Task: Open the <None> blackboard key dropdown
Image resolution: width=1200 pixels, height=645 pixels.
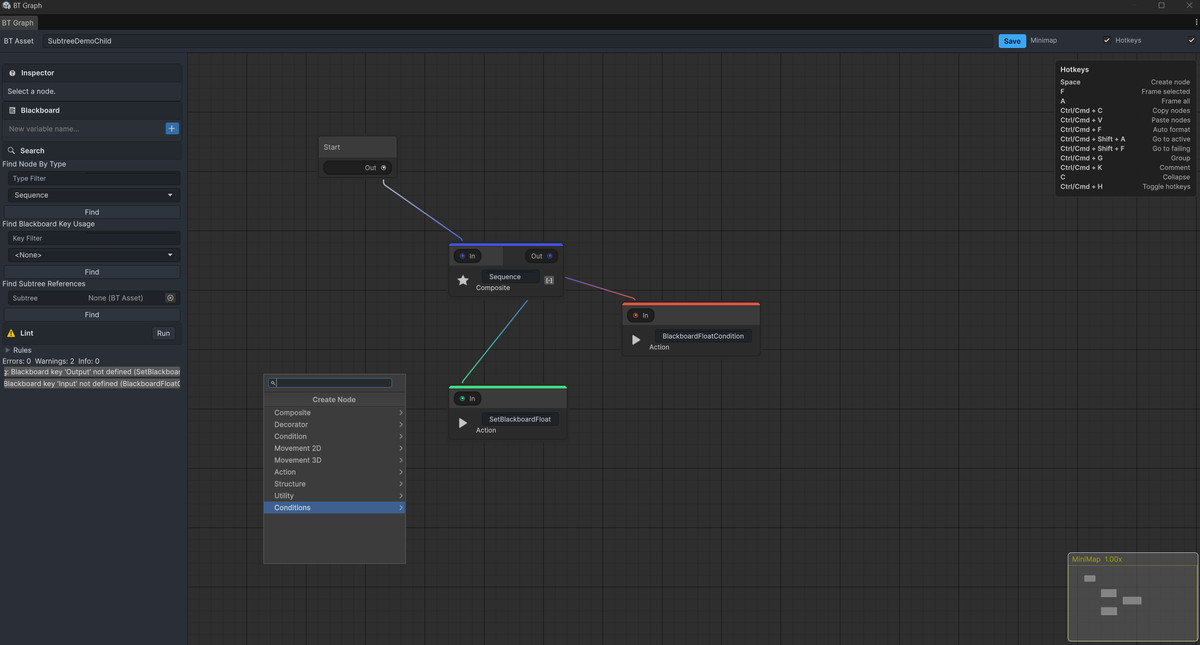Action: pos(92,255)
